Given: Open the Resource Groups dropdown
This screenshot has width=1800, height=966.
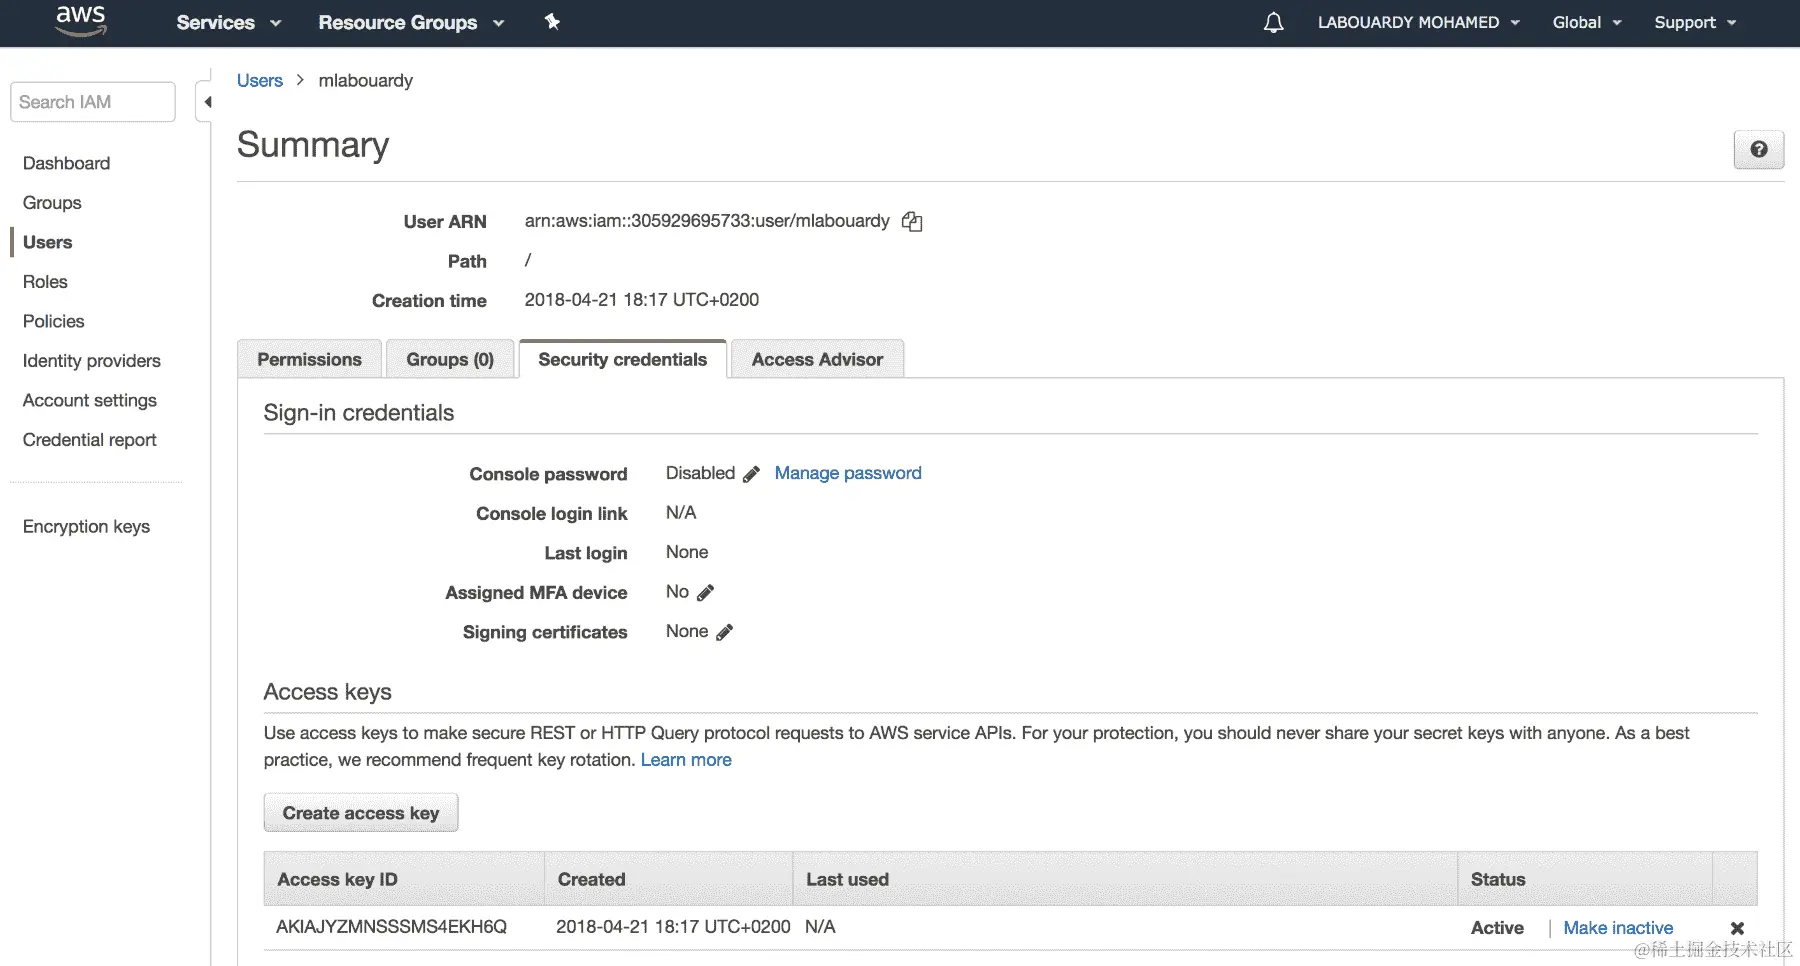Looking at the screenshot, I should (x=410, y=23).
